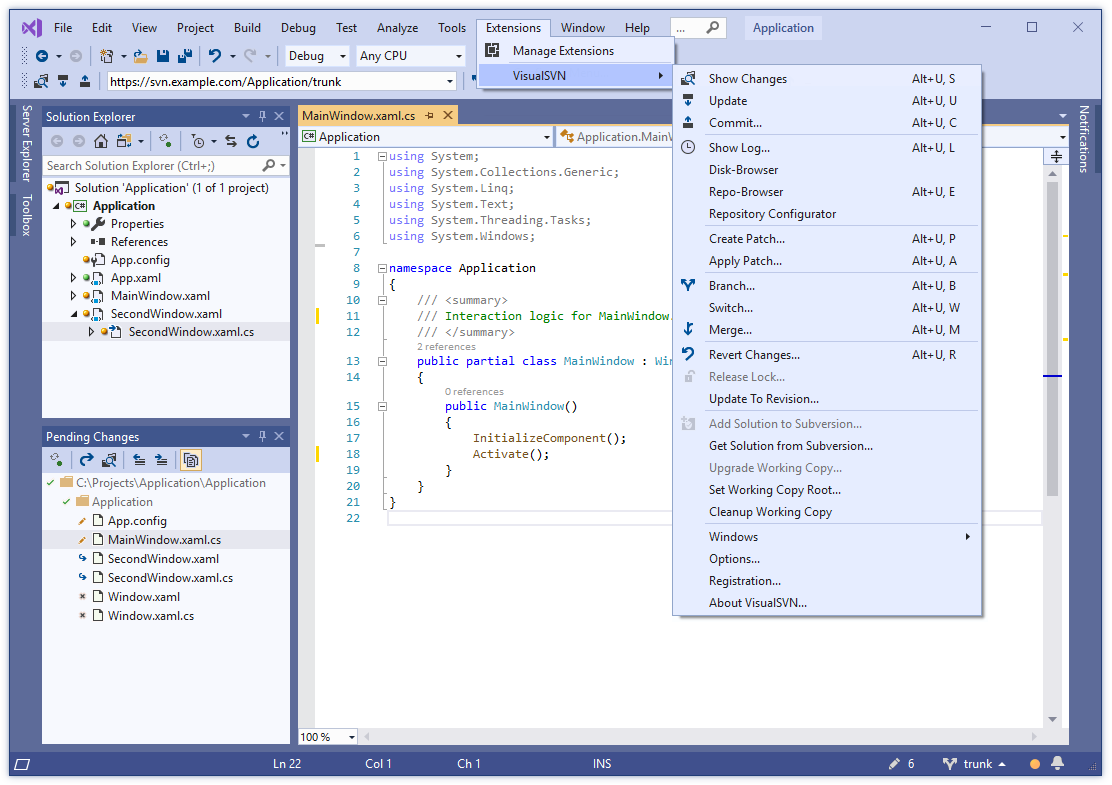Toggle the pin on MainWindow.xaml.cs tab
This screenshot has width=1112, height=785.
coord(429,115)
